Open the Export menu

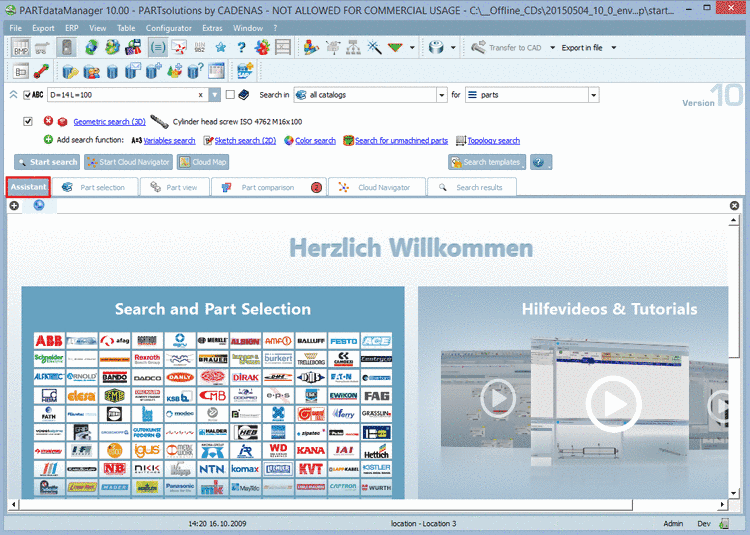(43, 28)
